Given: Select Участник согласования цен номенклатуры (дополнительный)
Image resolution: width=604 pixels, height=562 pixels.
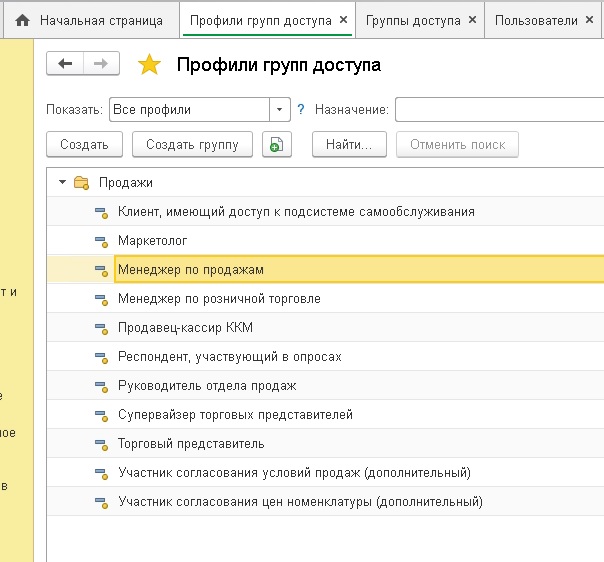Looking at the screenshot, I should coord(325,502).
